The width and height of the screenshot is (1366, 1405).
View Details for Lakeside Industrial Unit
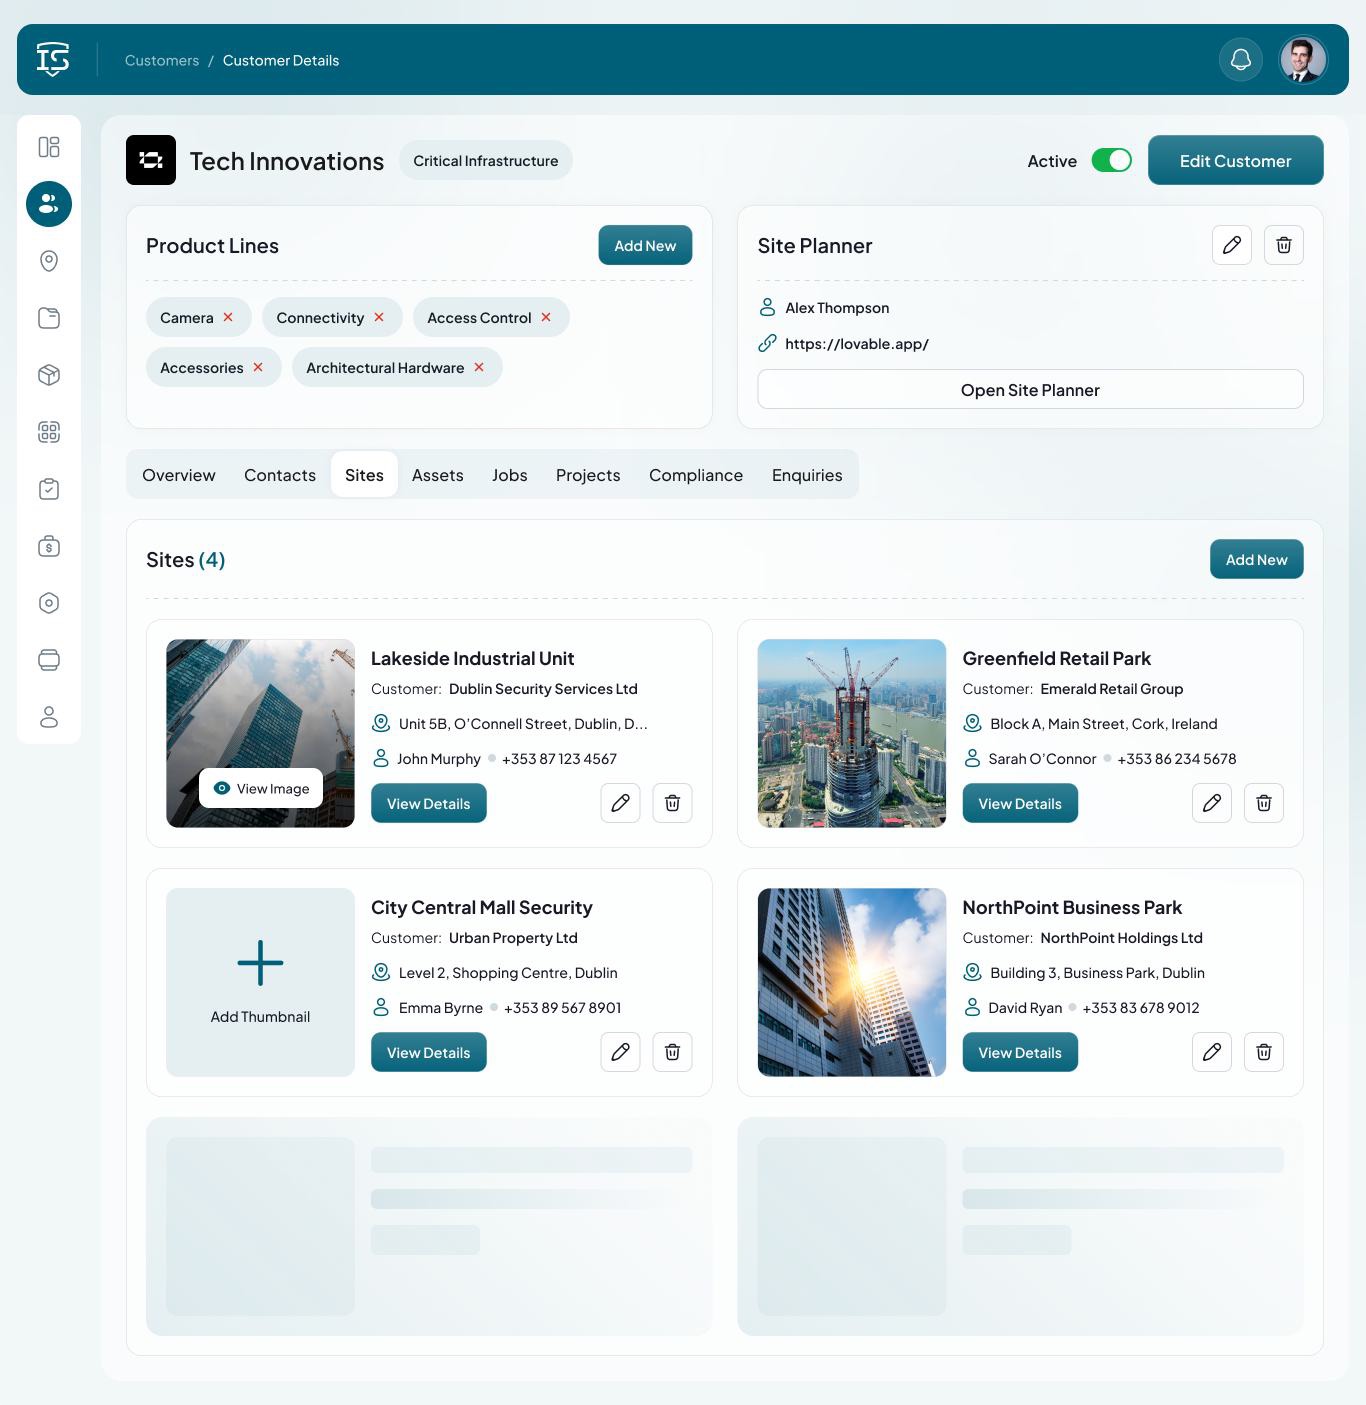tap(428, 803)
